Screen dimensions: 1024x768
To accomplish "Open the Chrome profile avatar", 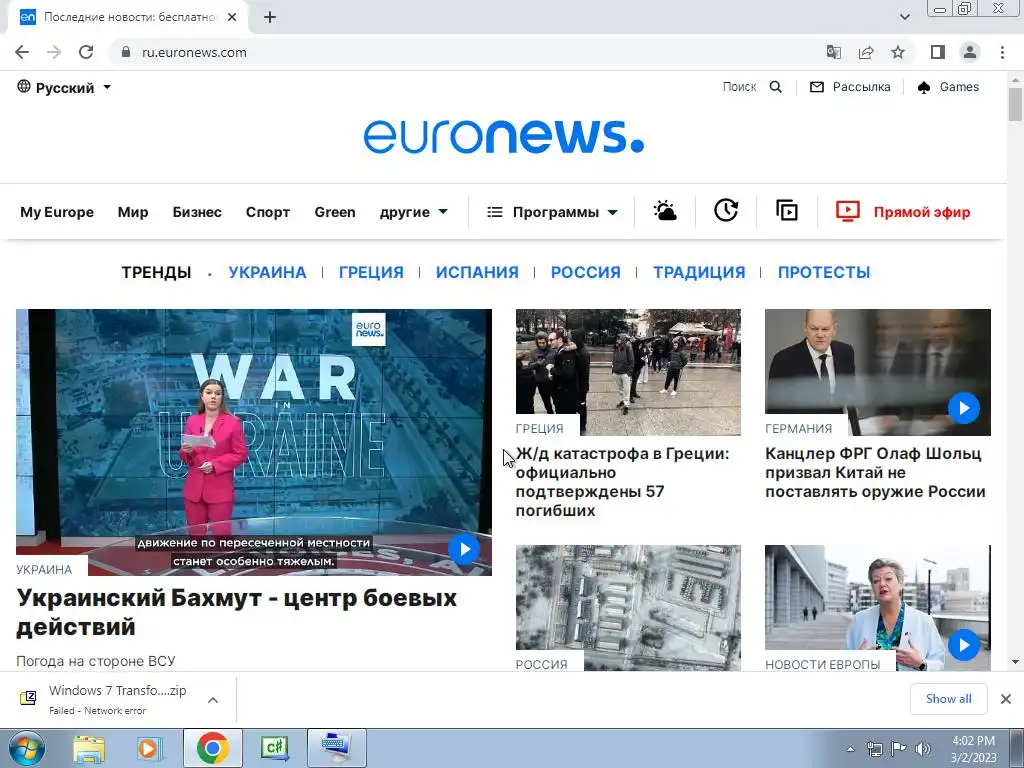I will pos(970,52).
